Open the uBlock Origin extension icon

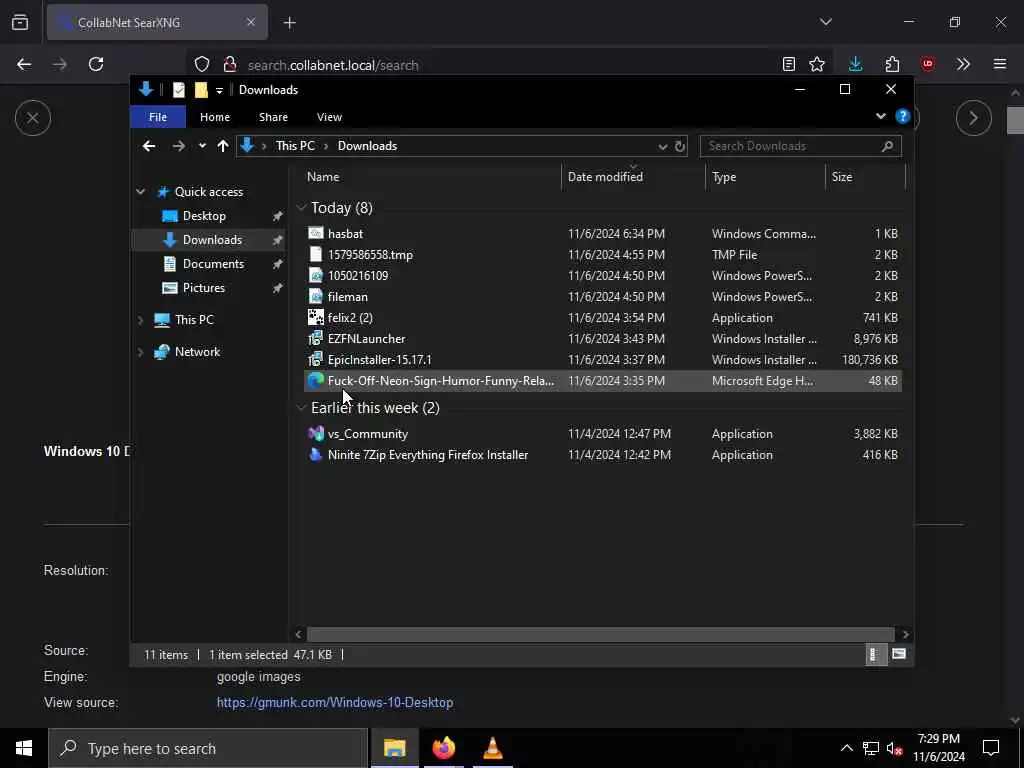pos(927,64)
